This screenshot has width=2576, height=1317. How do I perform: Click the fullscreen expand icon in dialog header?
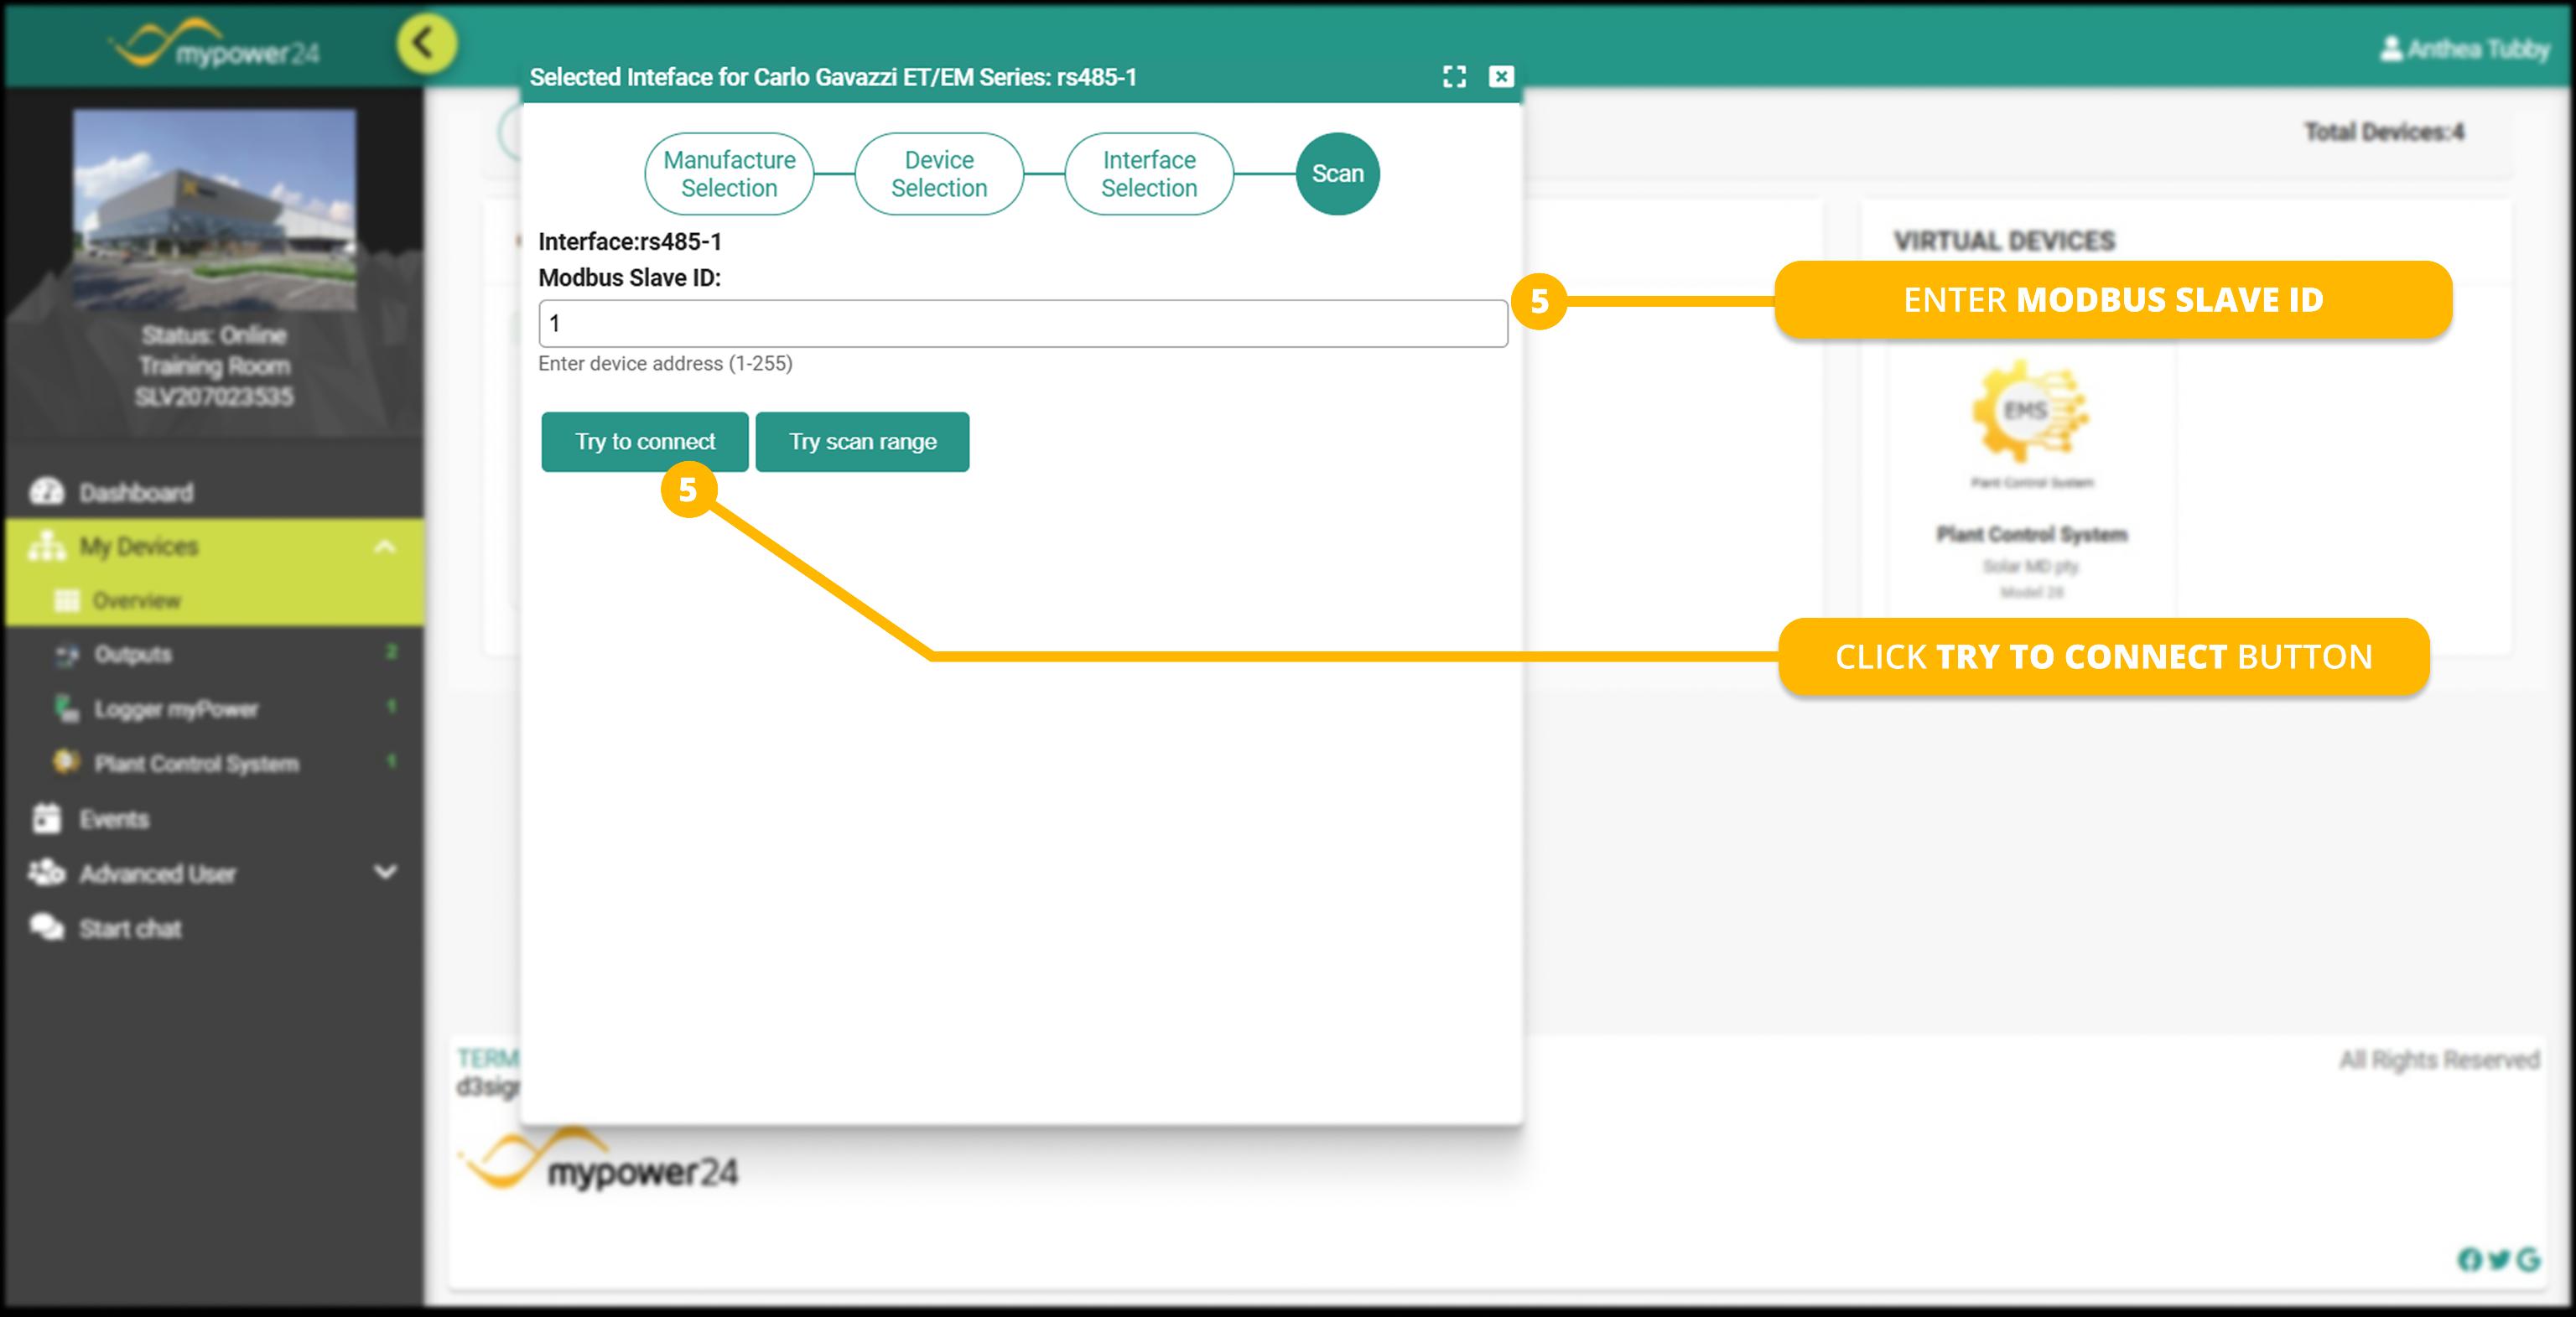pos(1454,77)
